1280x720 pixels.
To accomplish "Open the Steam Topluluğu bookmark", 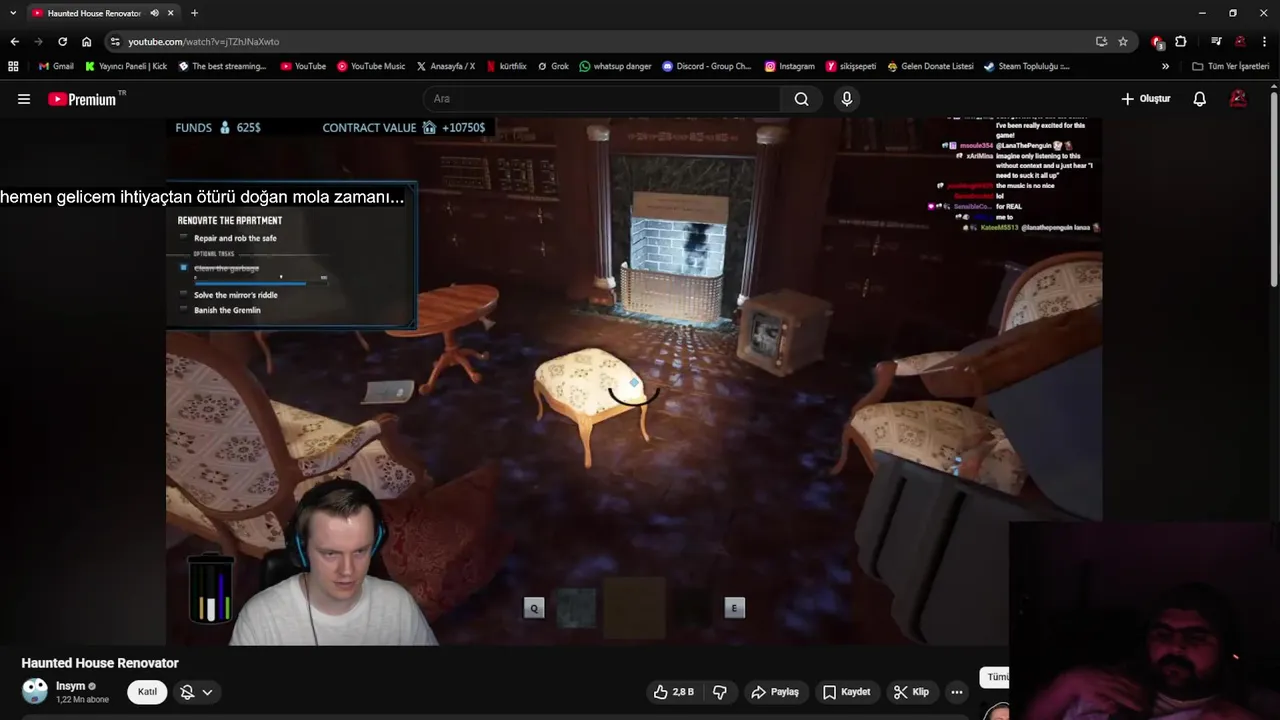I will coord(1027,66).
